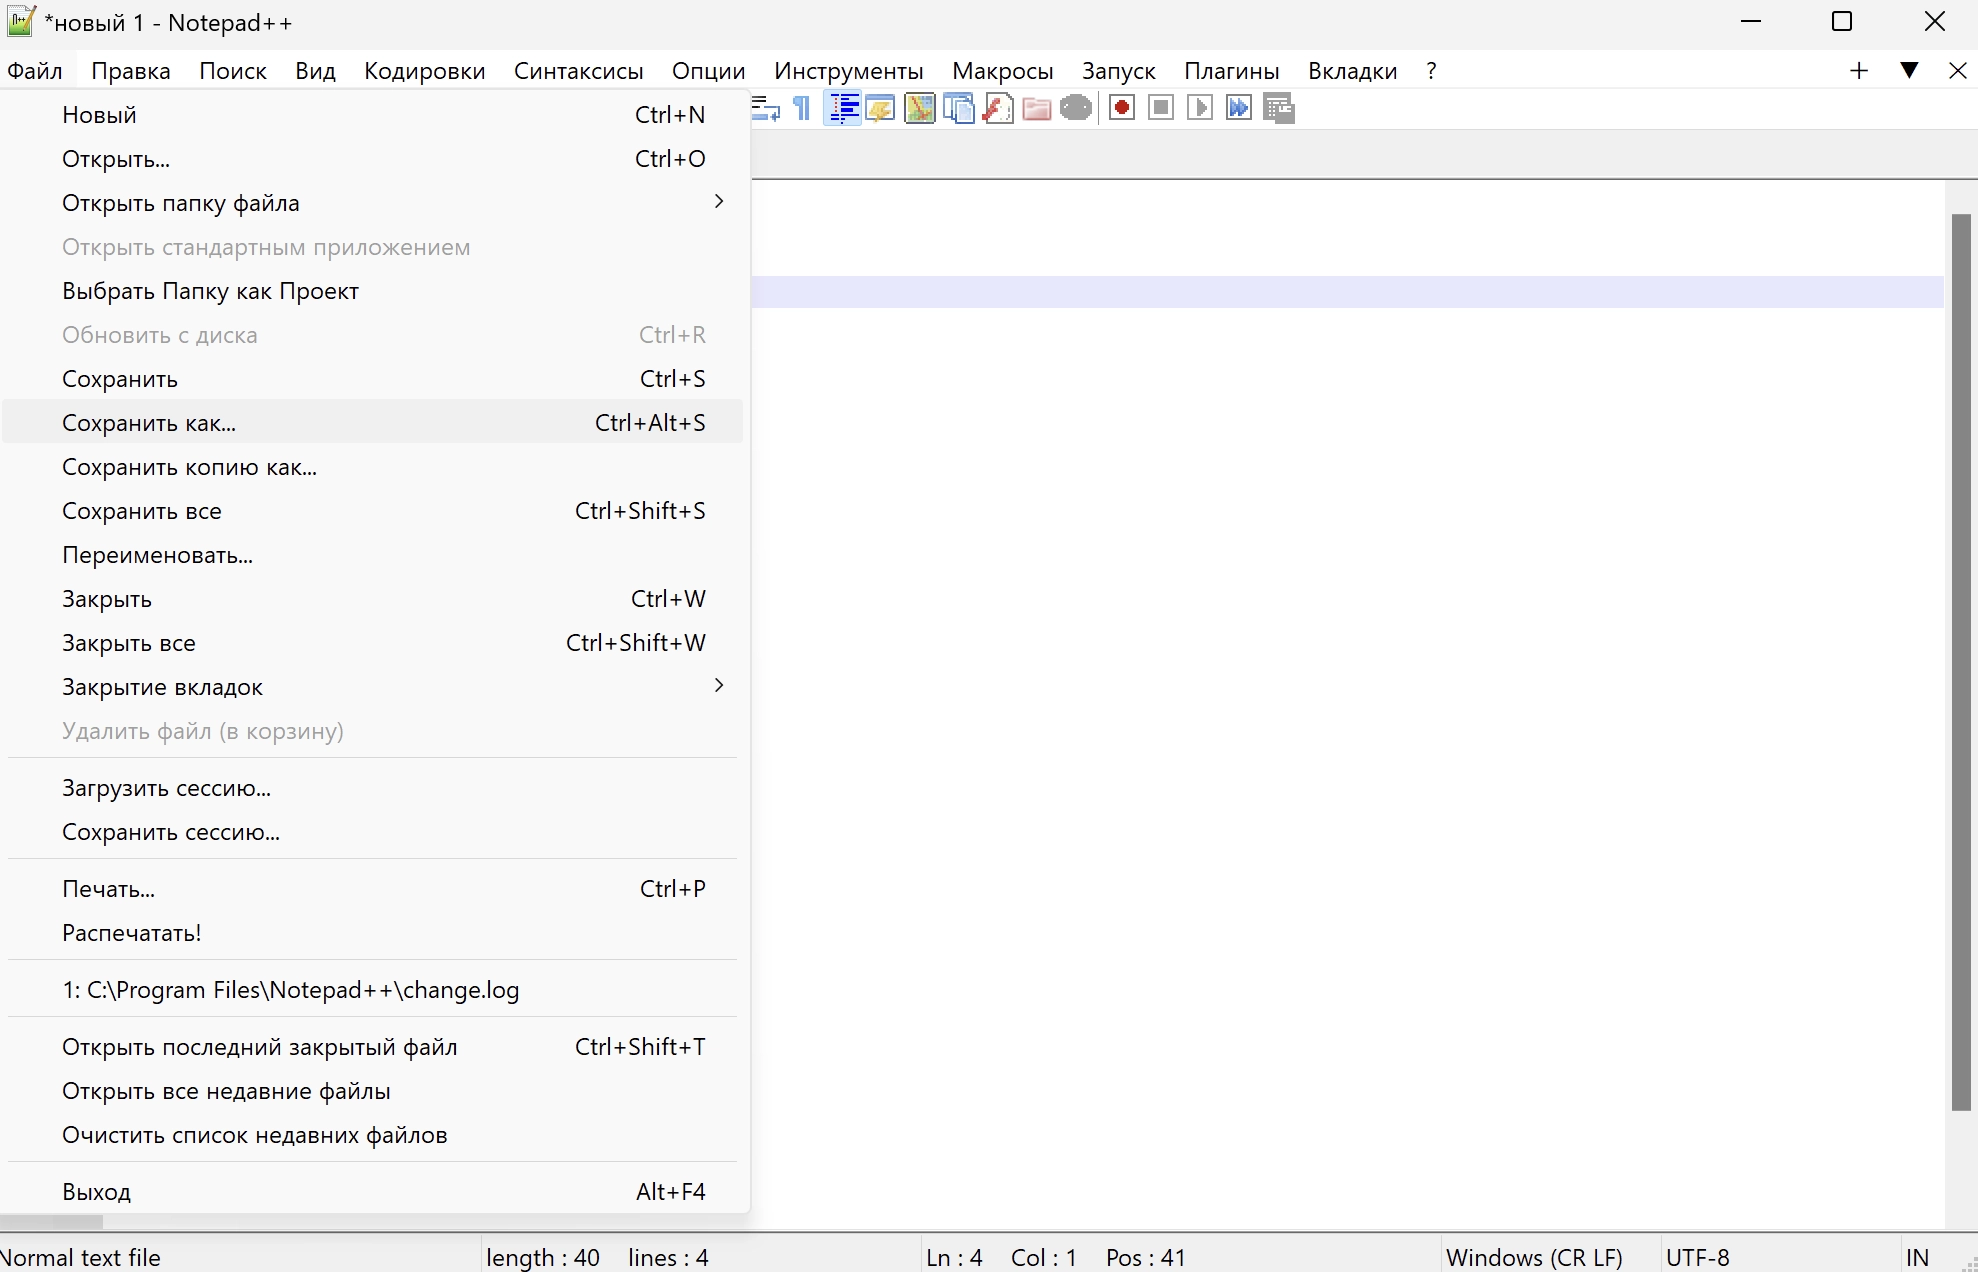Open the Function List panel icon
The image size is (1978, 1272).
(x=998, y=108)
